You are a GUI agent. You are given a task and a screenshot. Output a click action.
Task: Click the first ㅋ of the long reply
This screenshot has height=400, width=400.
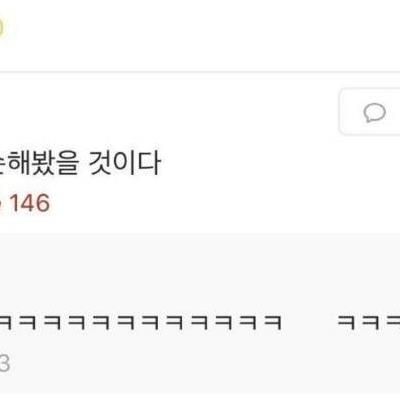coord(5,322)
